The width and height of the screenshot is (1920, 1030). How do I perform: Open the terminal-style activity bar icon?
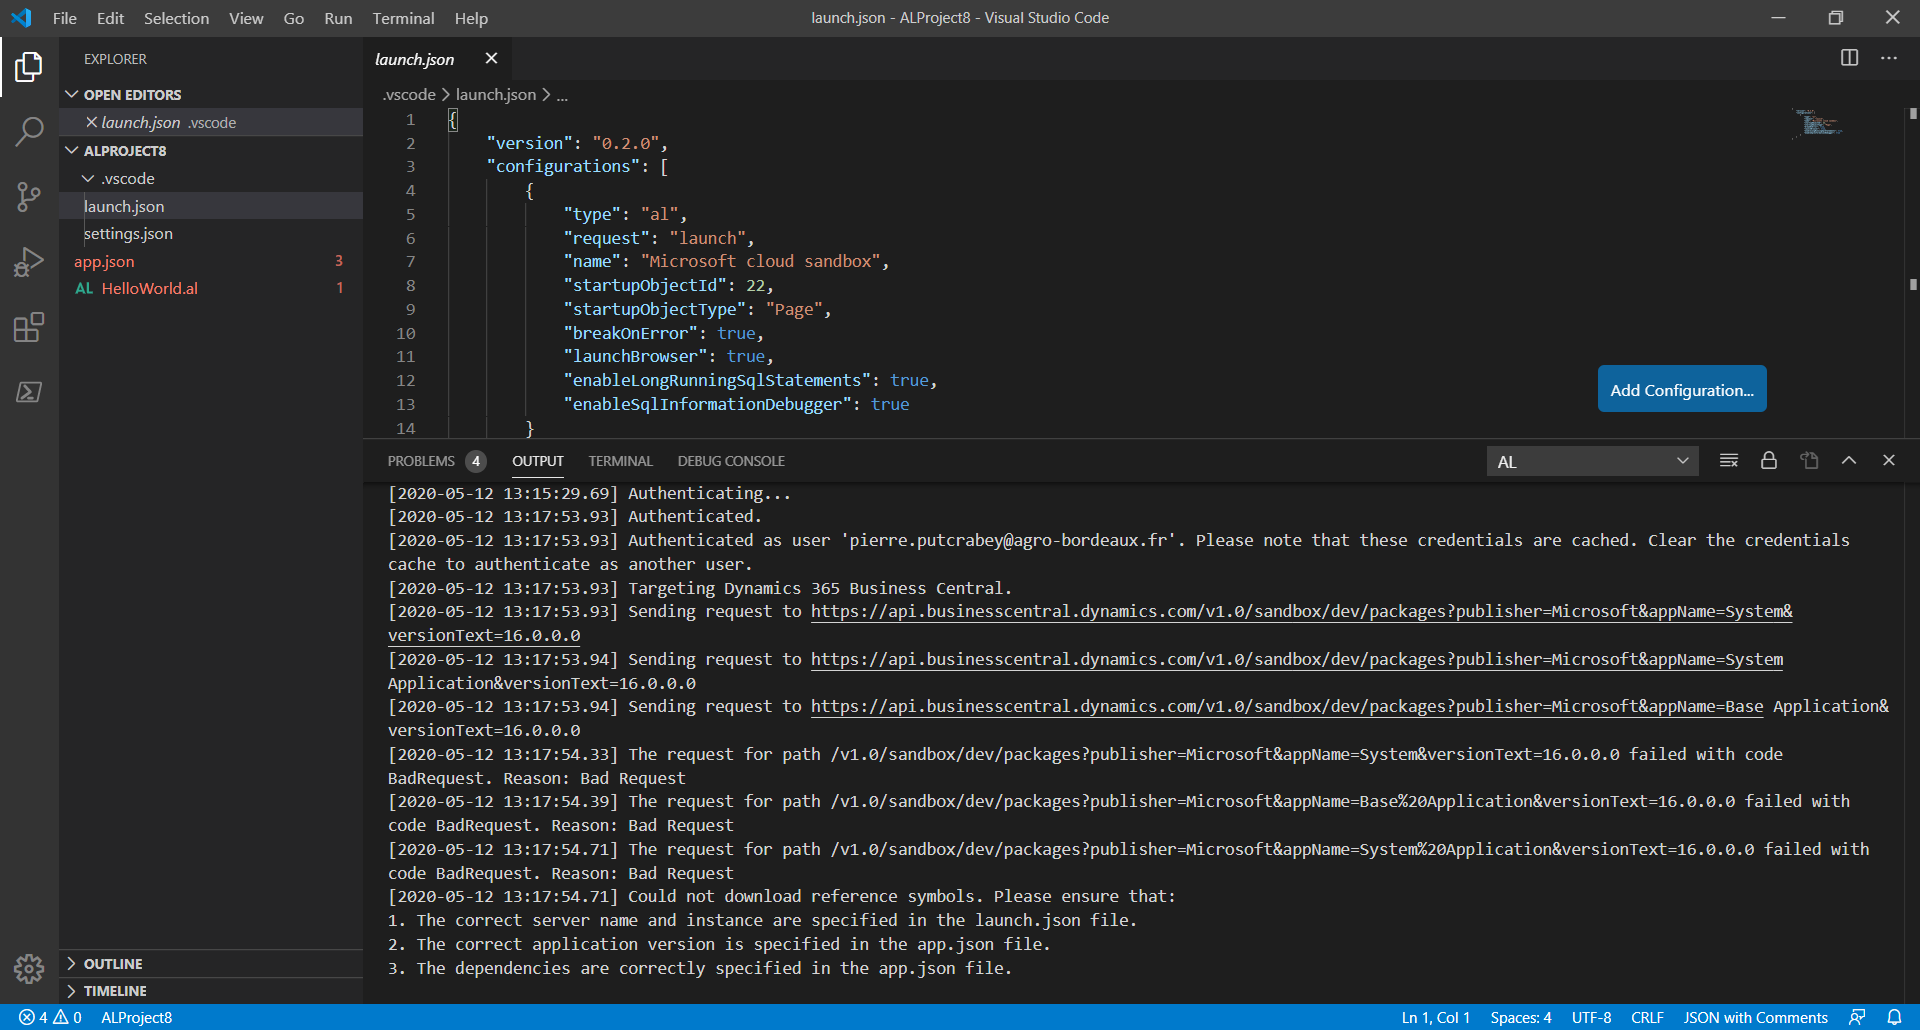point(29,392)
